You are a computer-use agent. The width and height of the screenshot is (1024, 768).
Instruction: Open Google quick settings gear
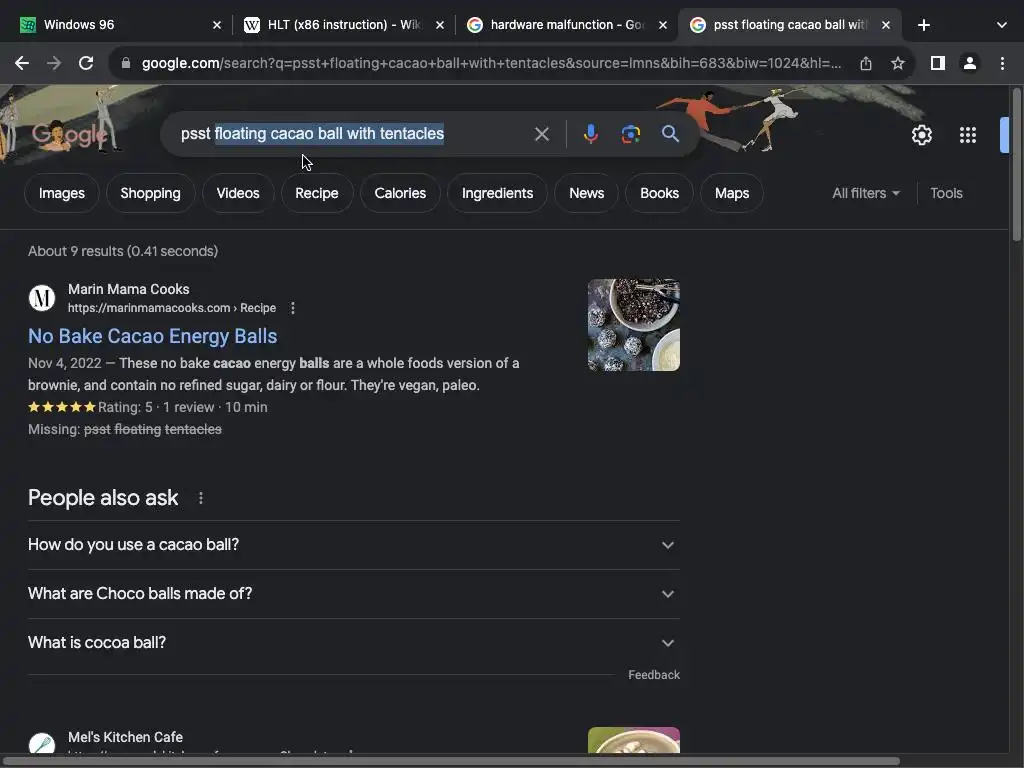click(921, 135)
